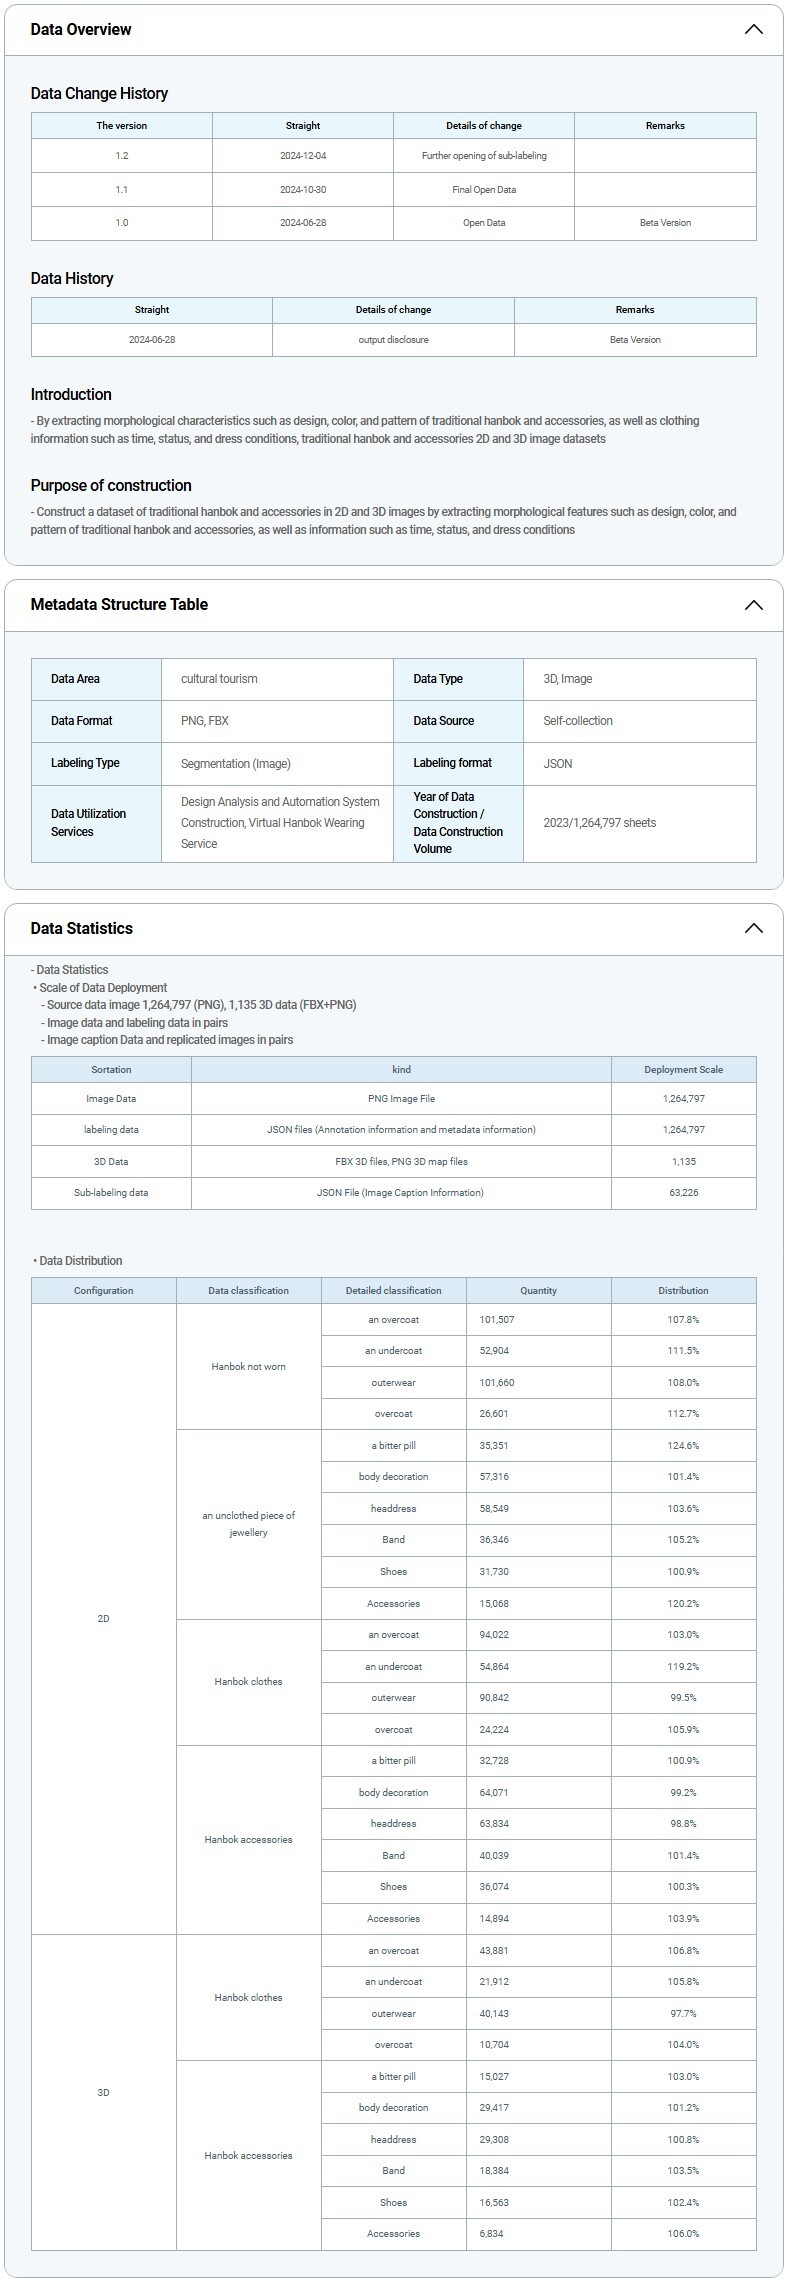790x2288 pixels.
Task: Collapse the Metadata Structure Table chevron
Action: [753, 605]
